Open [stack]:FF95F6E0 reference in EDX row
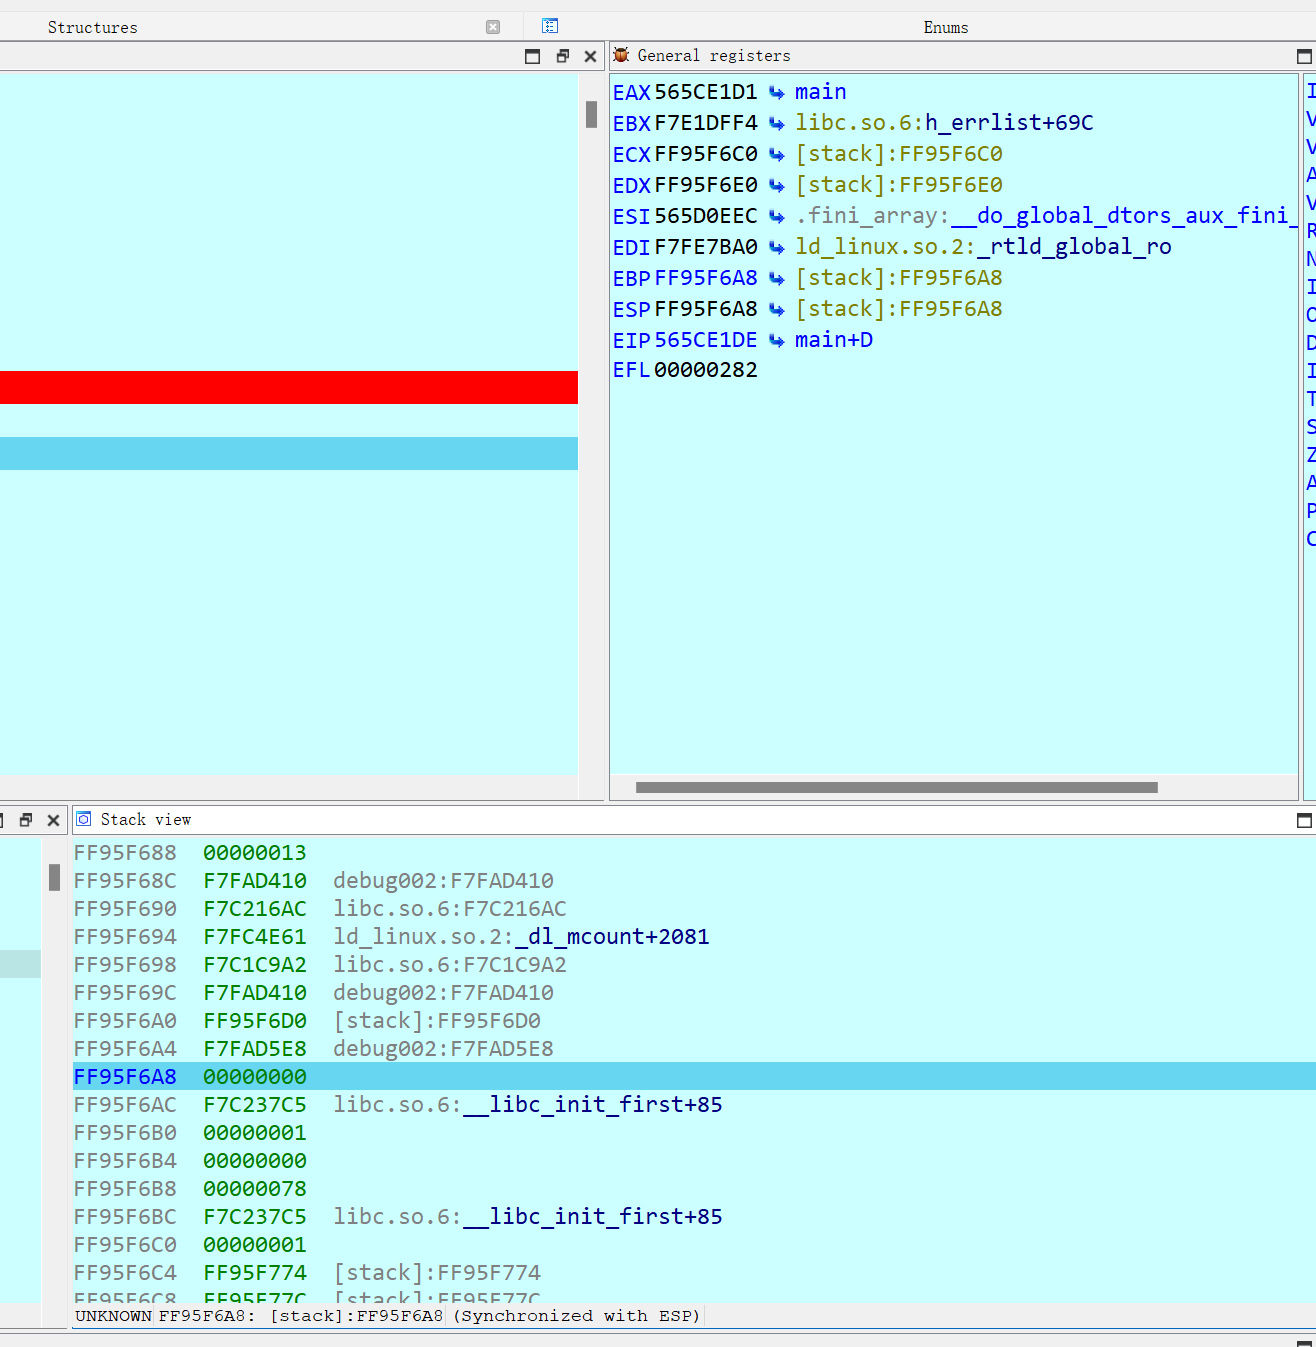This screenshot has width=1316, height=1347. 899,185
